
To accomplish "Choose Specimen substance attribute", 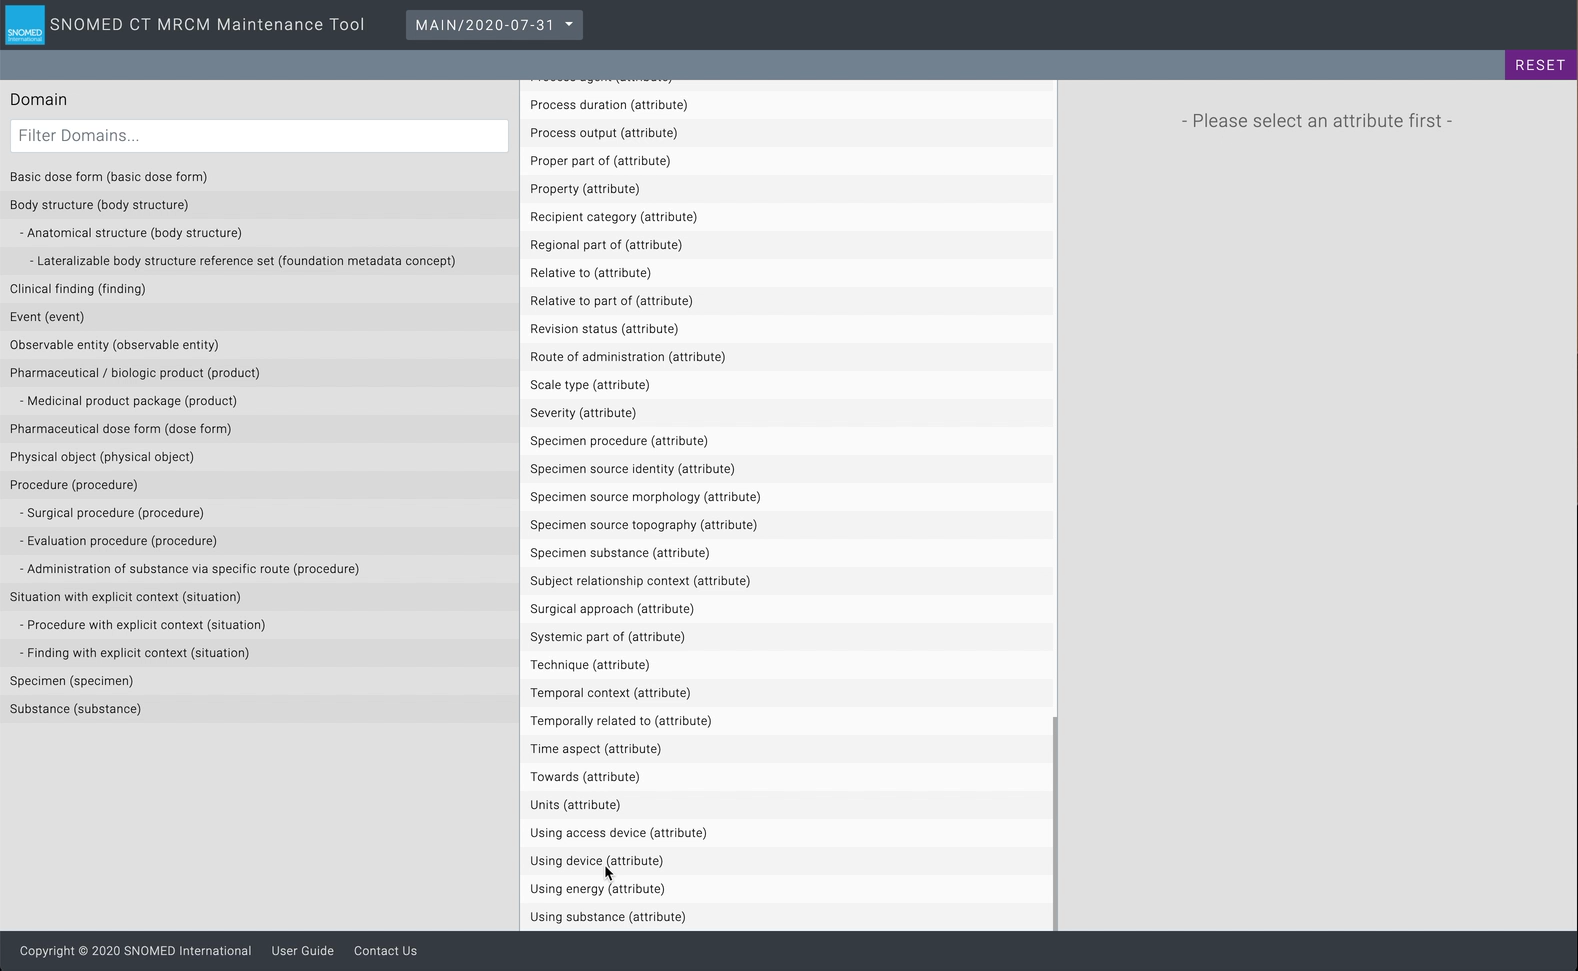I will pyautogui.click(x=786, y=553).
